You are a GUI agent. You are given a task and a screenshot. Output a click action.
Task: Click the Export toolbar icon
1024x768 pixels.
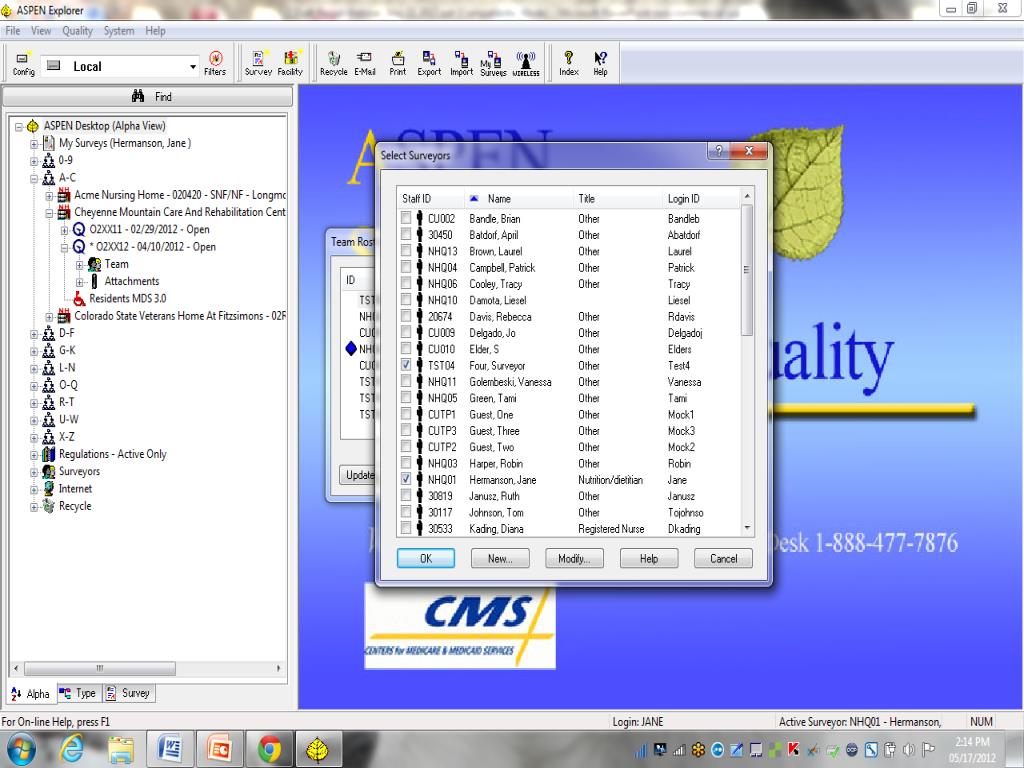[429, 63]
